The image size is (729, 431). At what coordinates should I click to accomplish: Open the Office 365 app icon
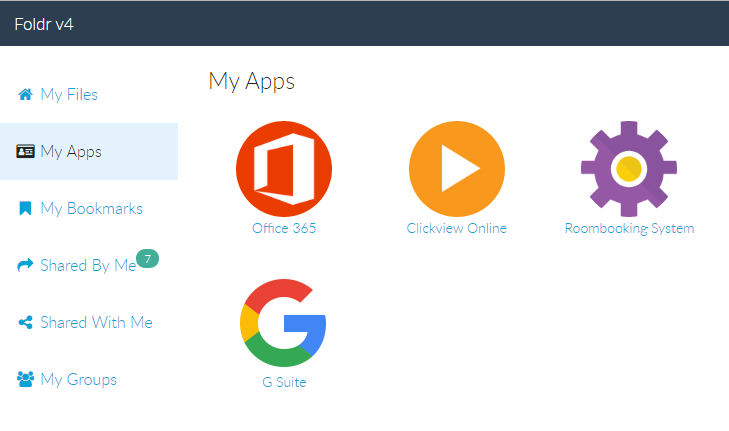click(x=284, y=169)
